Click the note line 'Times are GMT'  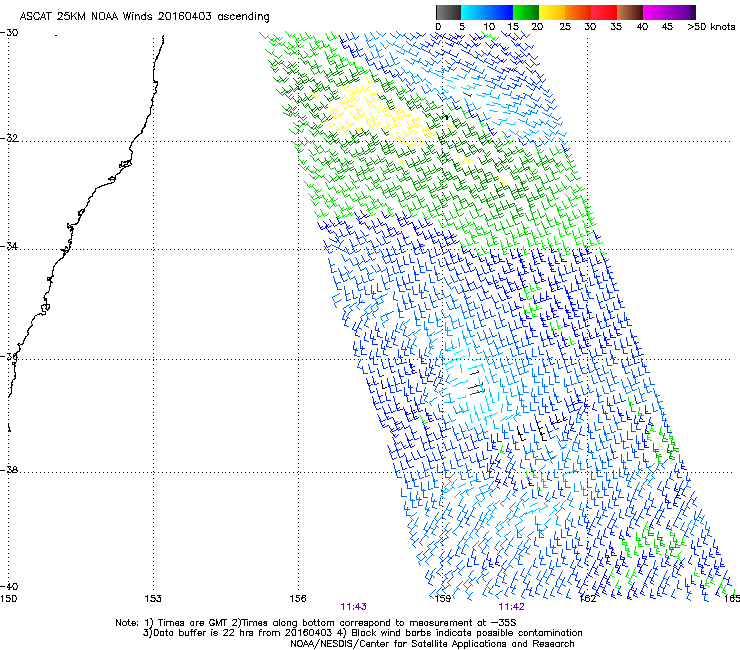193,623
